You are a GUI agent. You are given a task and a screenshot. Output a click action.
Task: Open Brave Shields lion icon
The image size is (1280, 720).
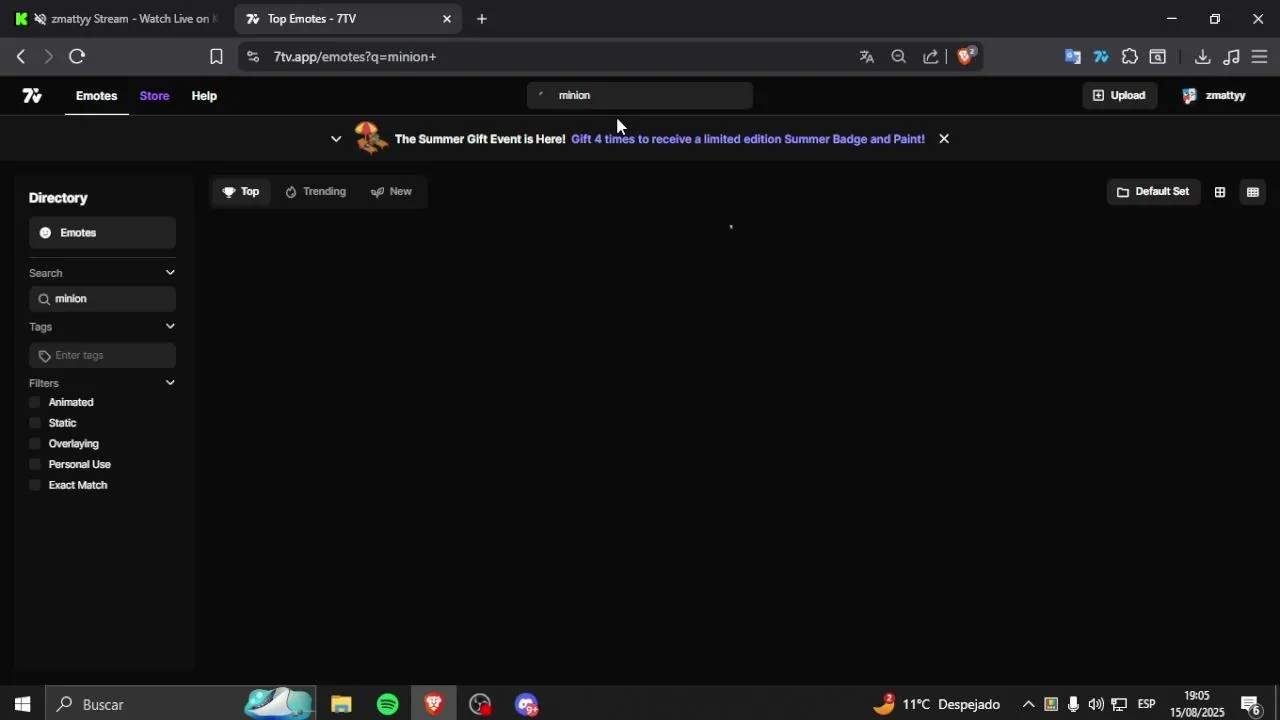pyautogui.click(x=965, y=57)
